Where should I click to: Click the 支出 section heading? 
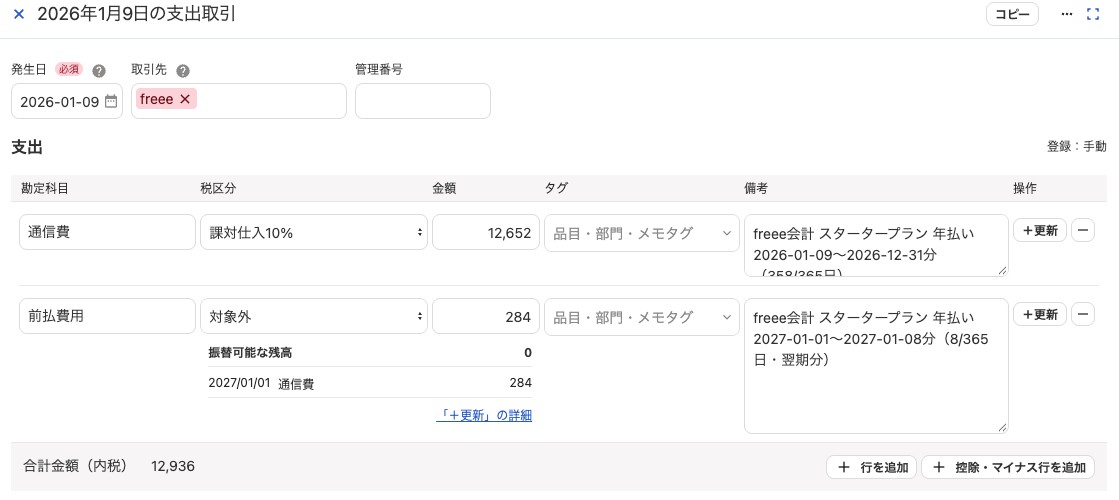tap(27, 148)
